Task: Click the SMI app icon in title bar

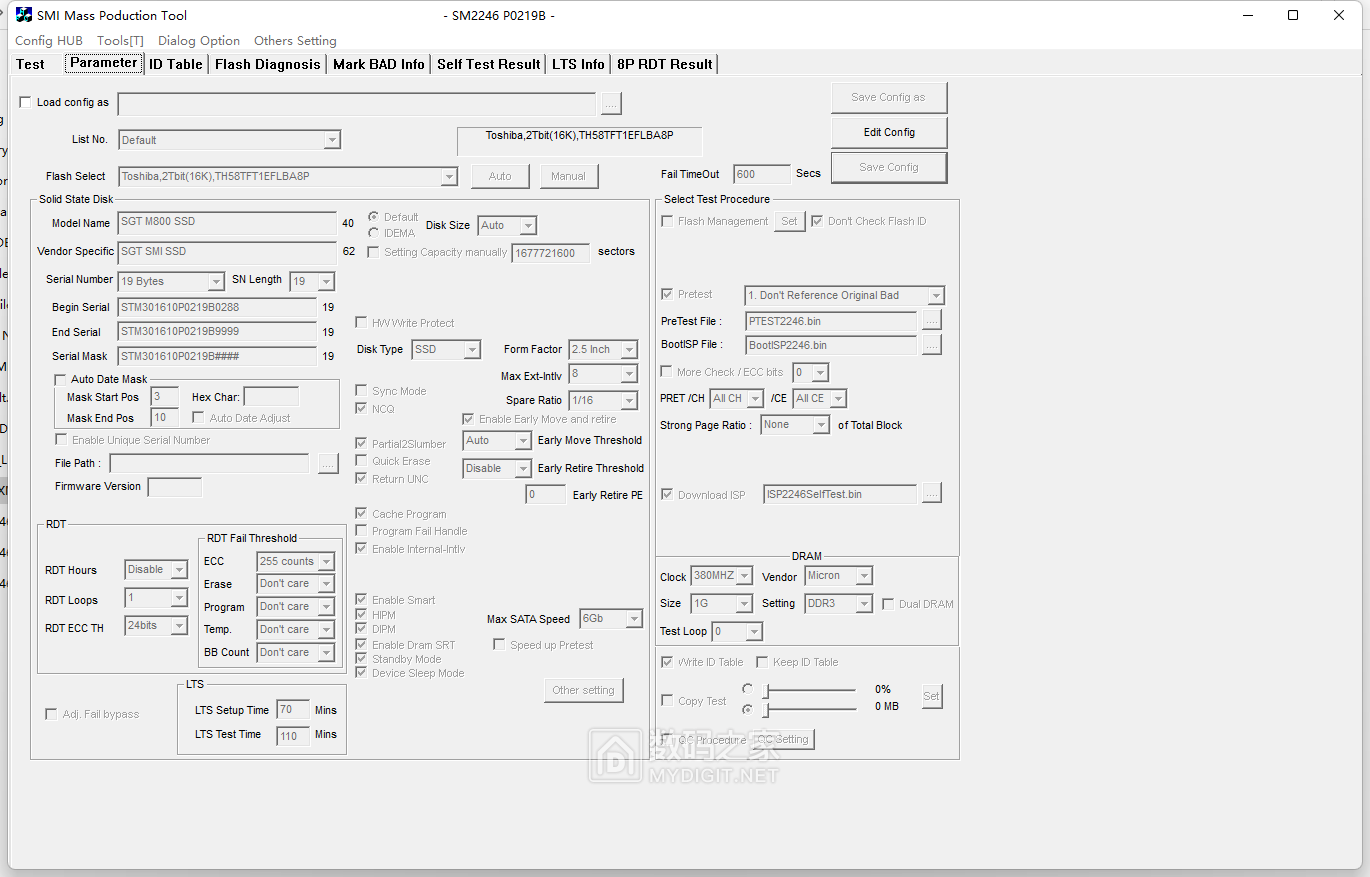Action: pos(23,15)
